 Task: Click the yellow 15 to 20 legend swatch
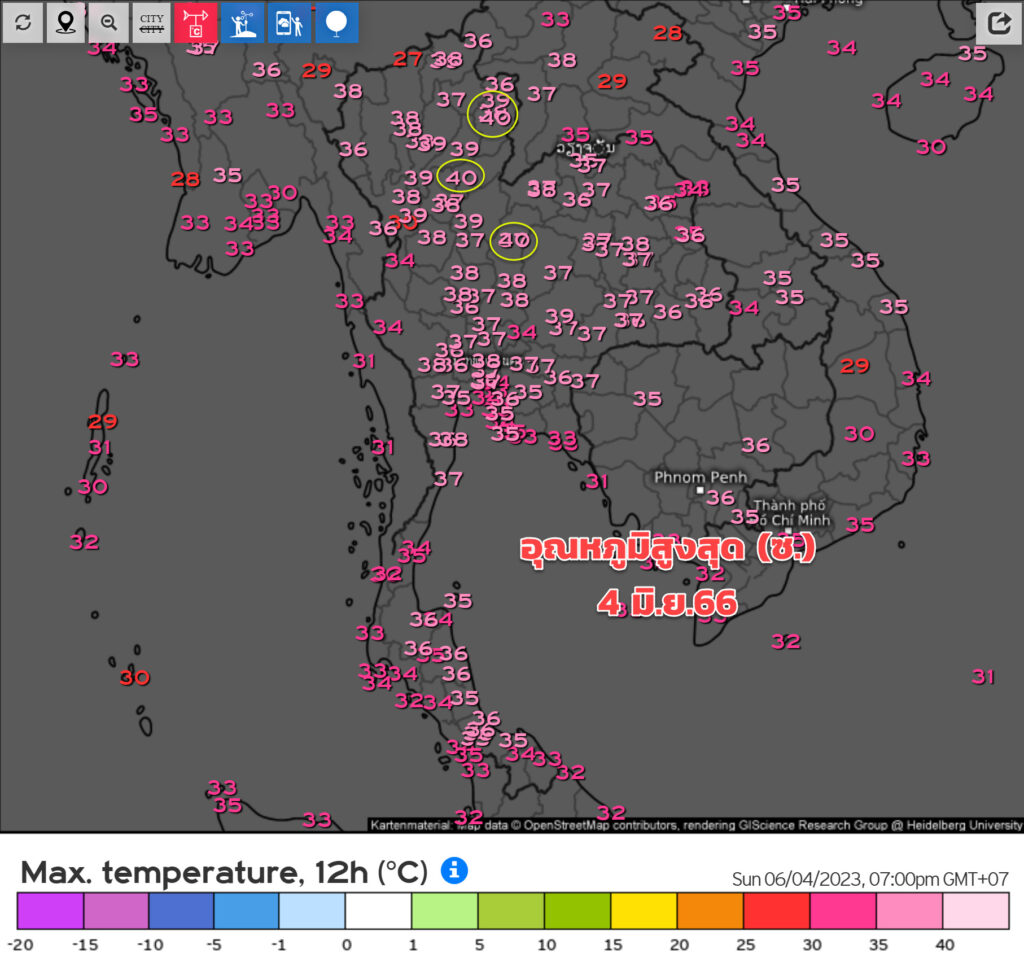coord(643,911)
